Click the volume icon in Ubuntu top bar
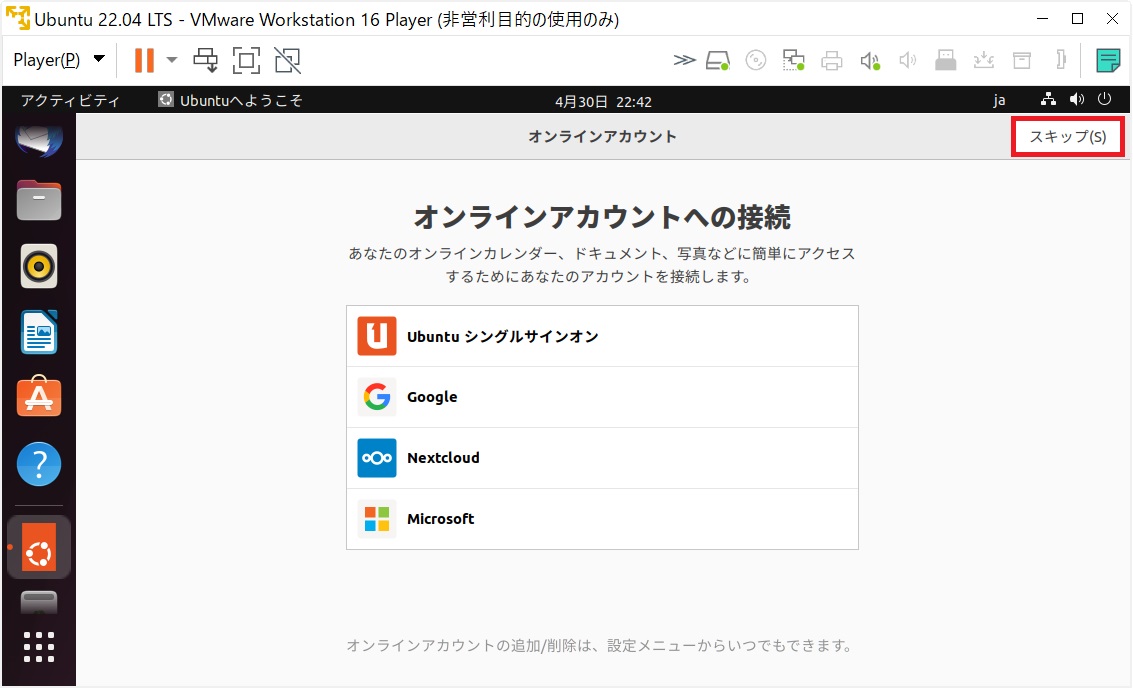The width and height of the screenshot is (1133, 688). 1077,100
